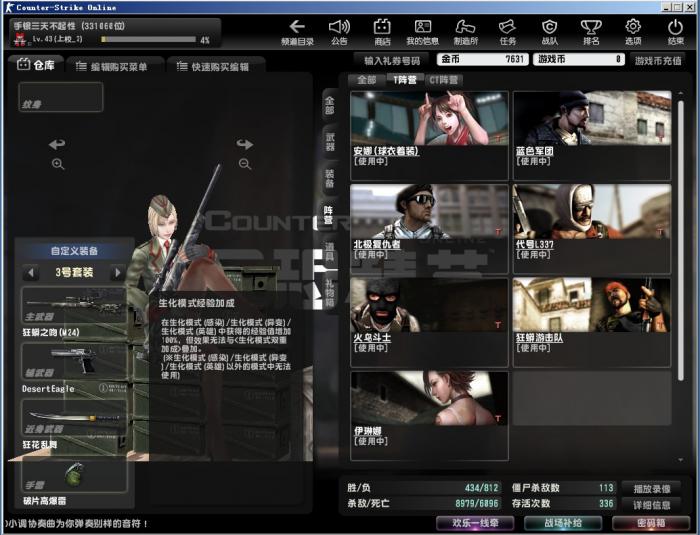
Task: Click 胜/负 value 434/812
Action: tap(481, 488)
